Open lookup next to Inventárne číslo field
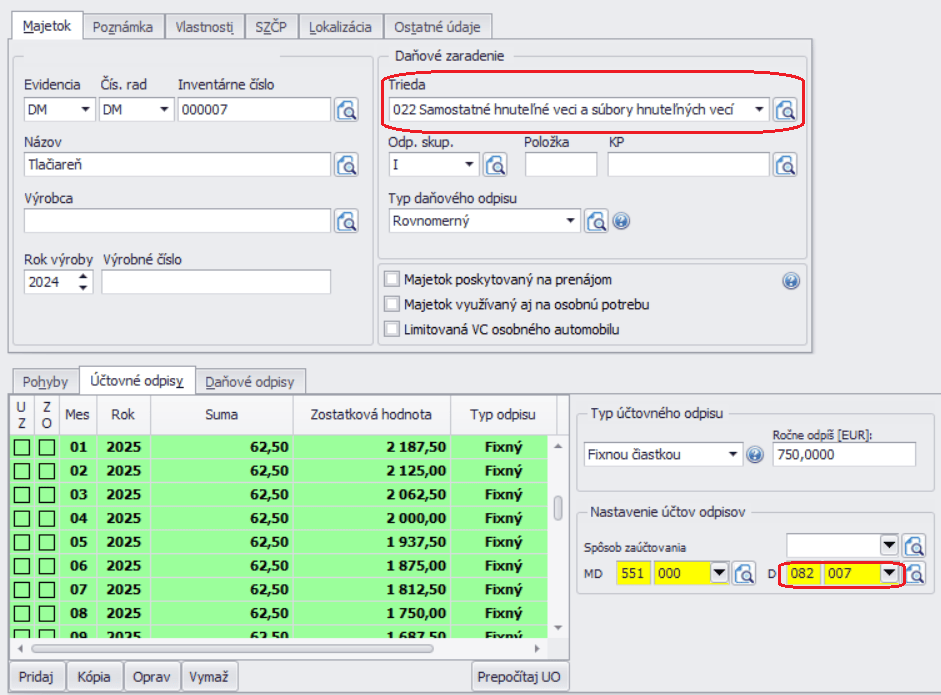The width and height of the screenshot is (941, 695). (346, 110)
